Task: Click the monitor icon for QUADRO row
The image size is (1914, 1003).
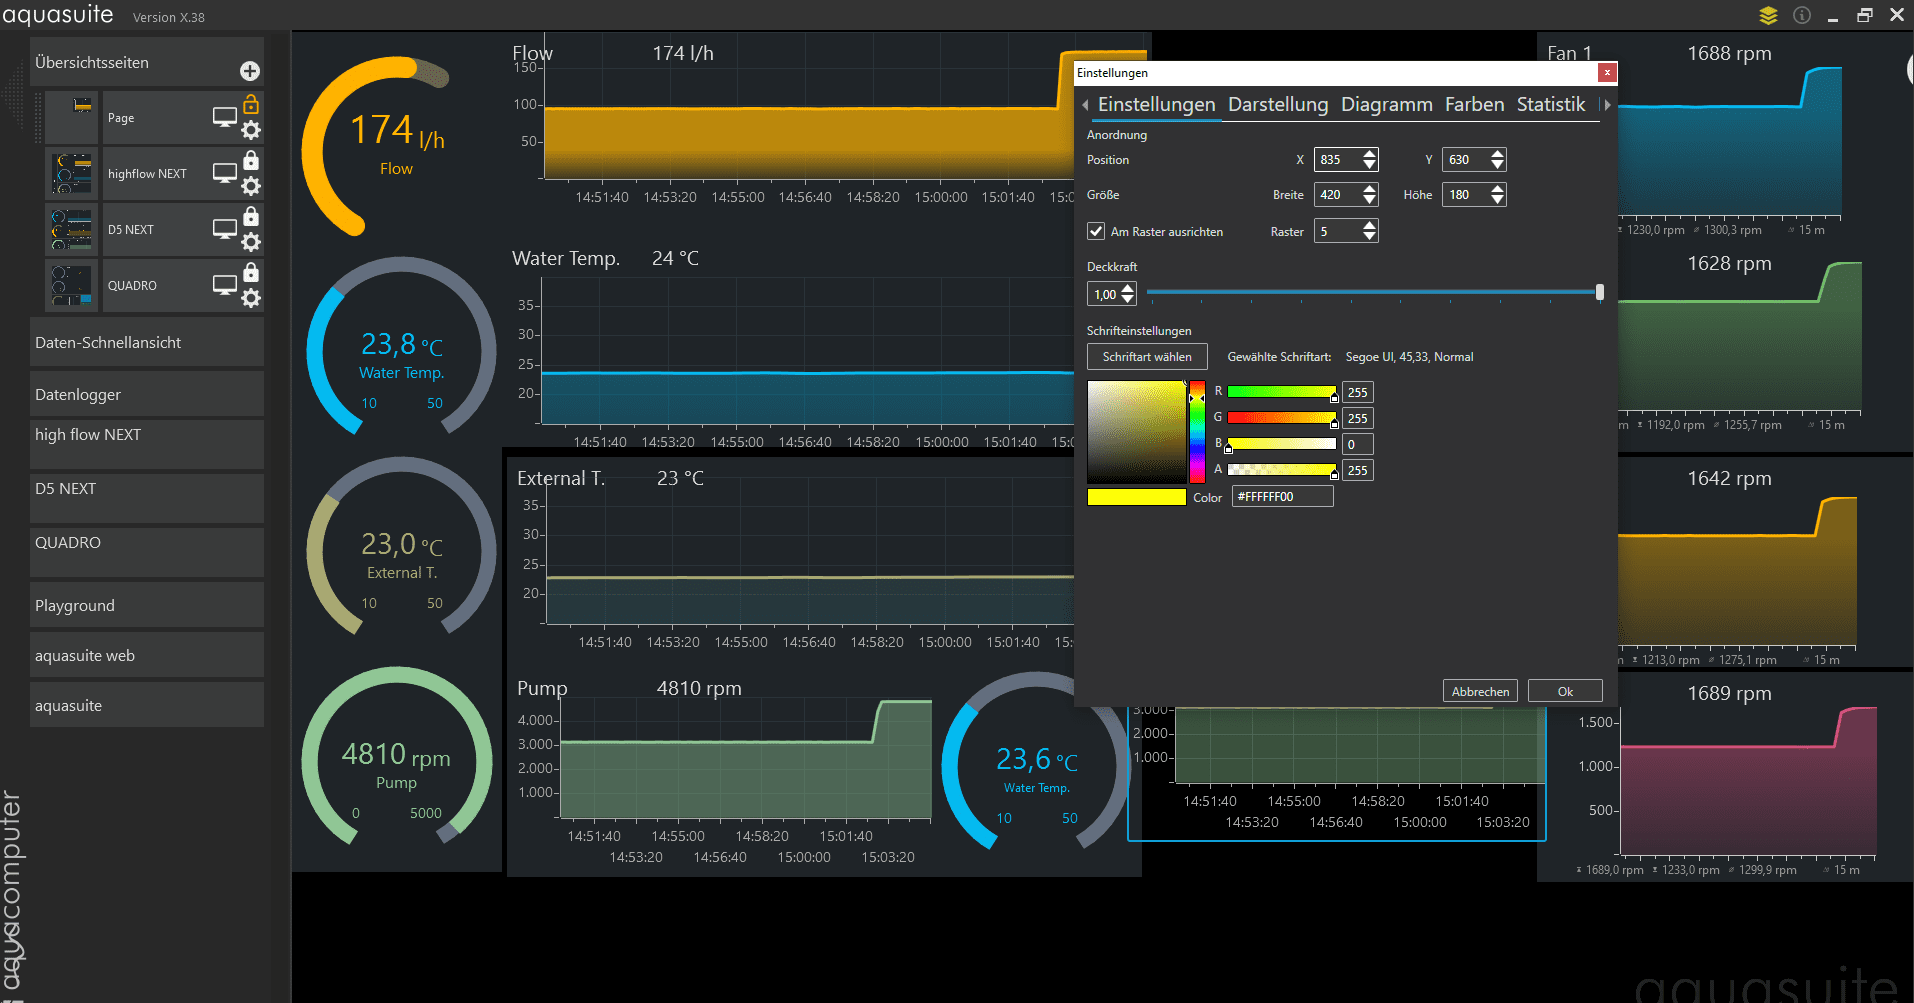Action: tap(225, 285)
